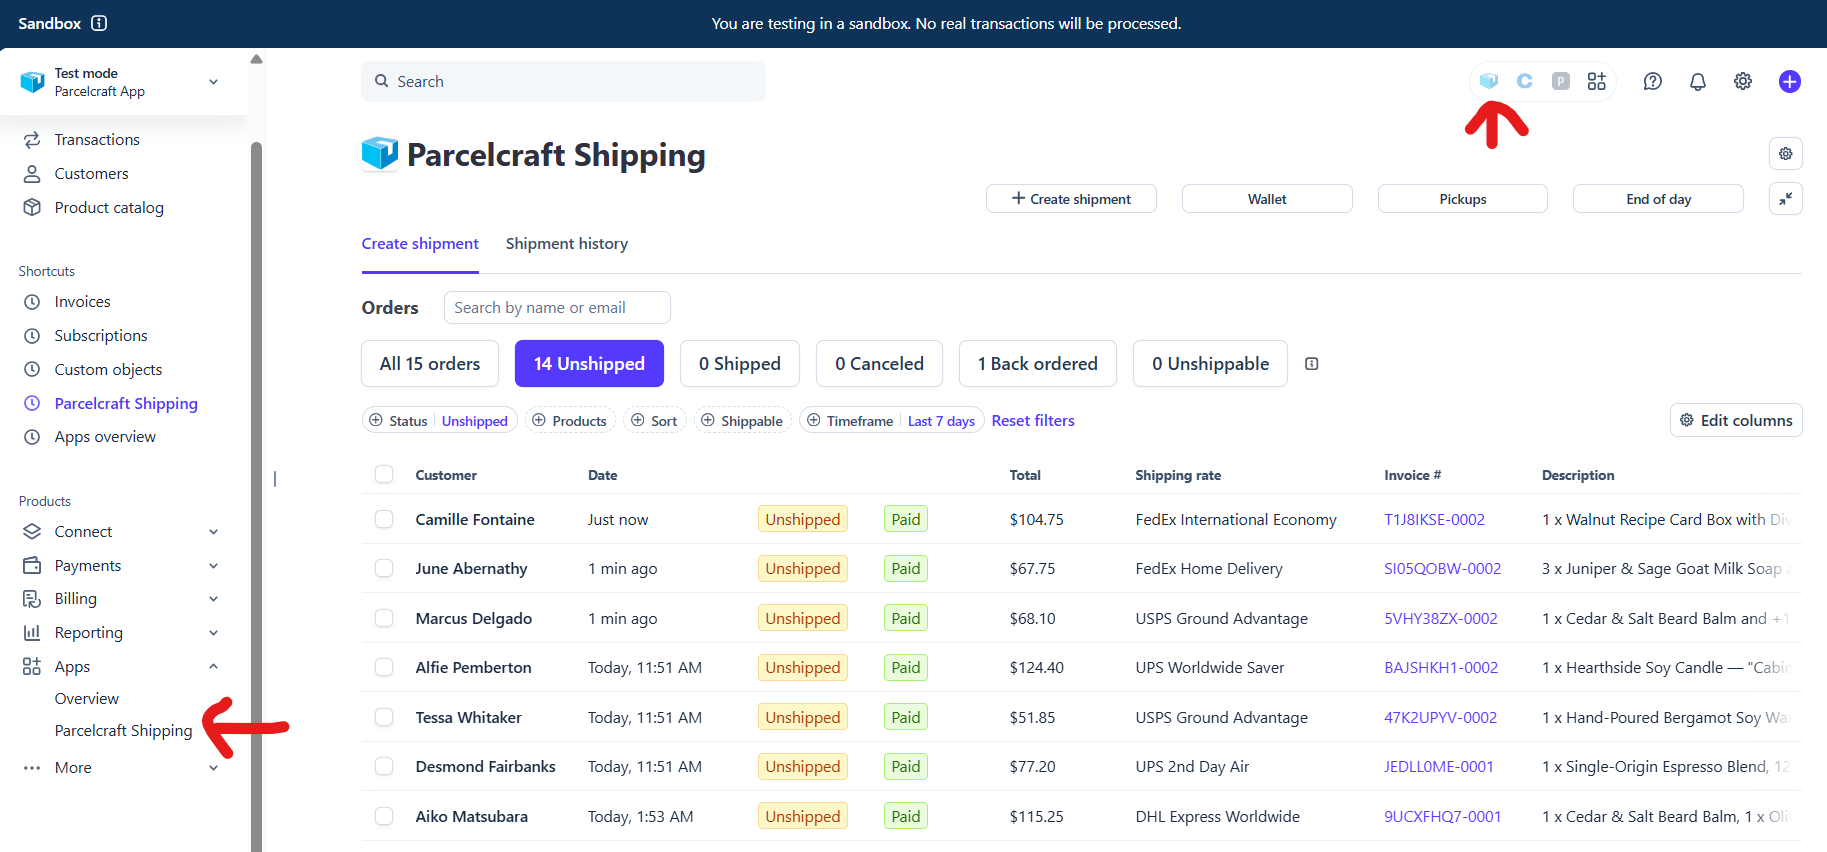1827x852 pixels.
Task: Click the gray P app icon in toolbar
Action: (1561, 81)
